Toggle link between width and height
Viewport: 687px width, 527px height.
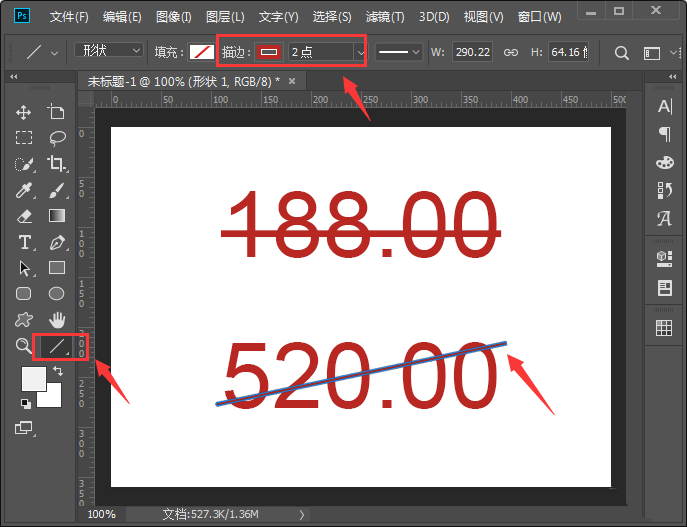point(510,53)
